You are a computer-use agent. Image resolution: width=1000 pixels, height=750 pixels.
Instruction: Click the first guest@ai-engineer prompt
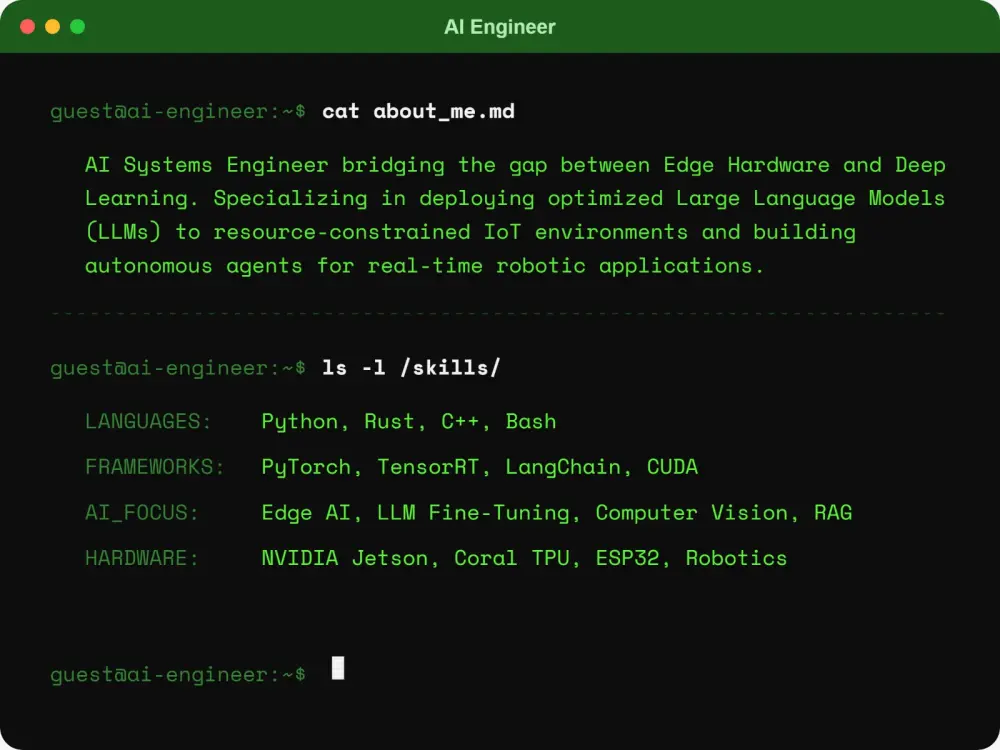click(178, 112)
